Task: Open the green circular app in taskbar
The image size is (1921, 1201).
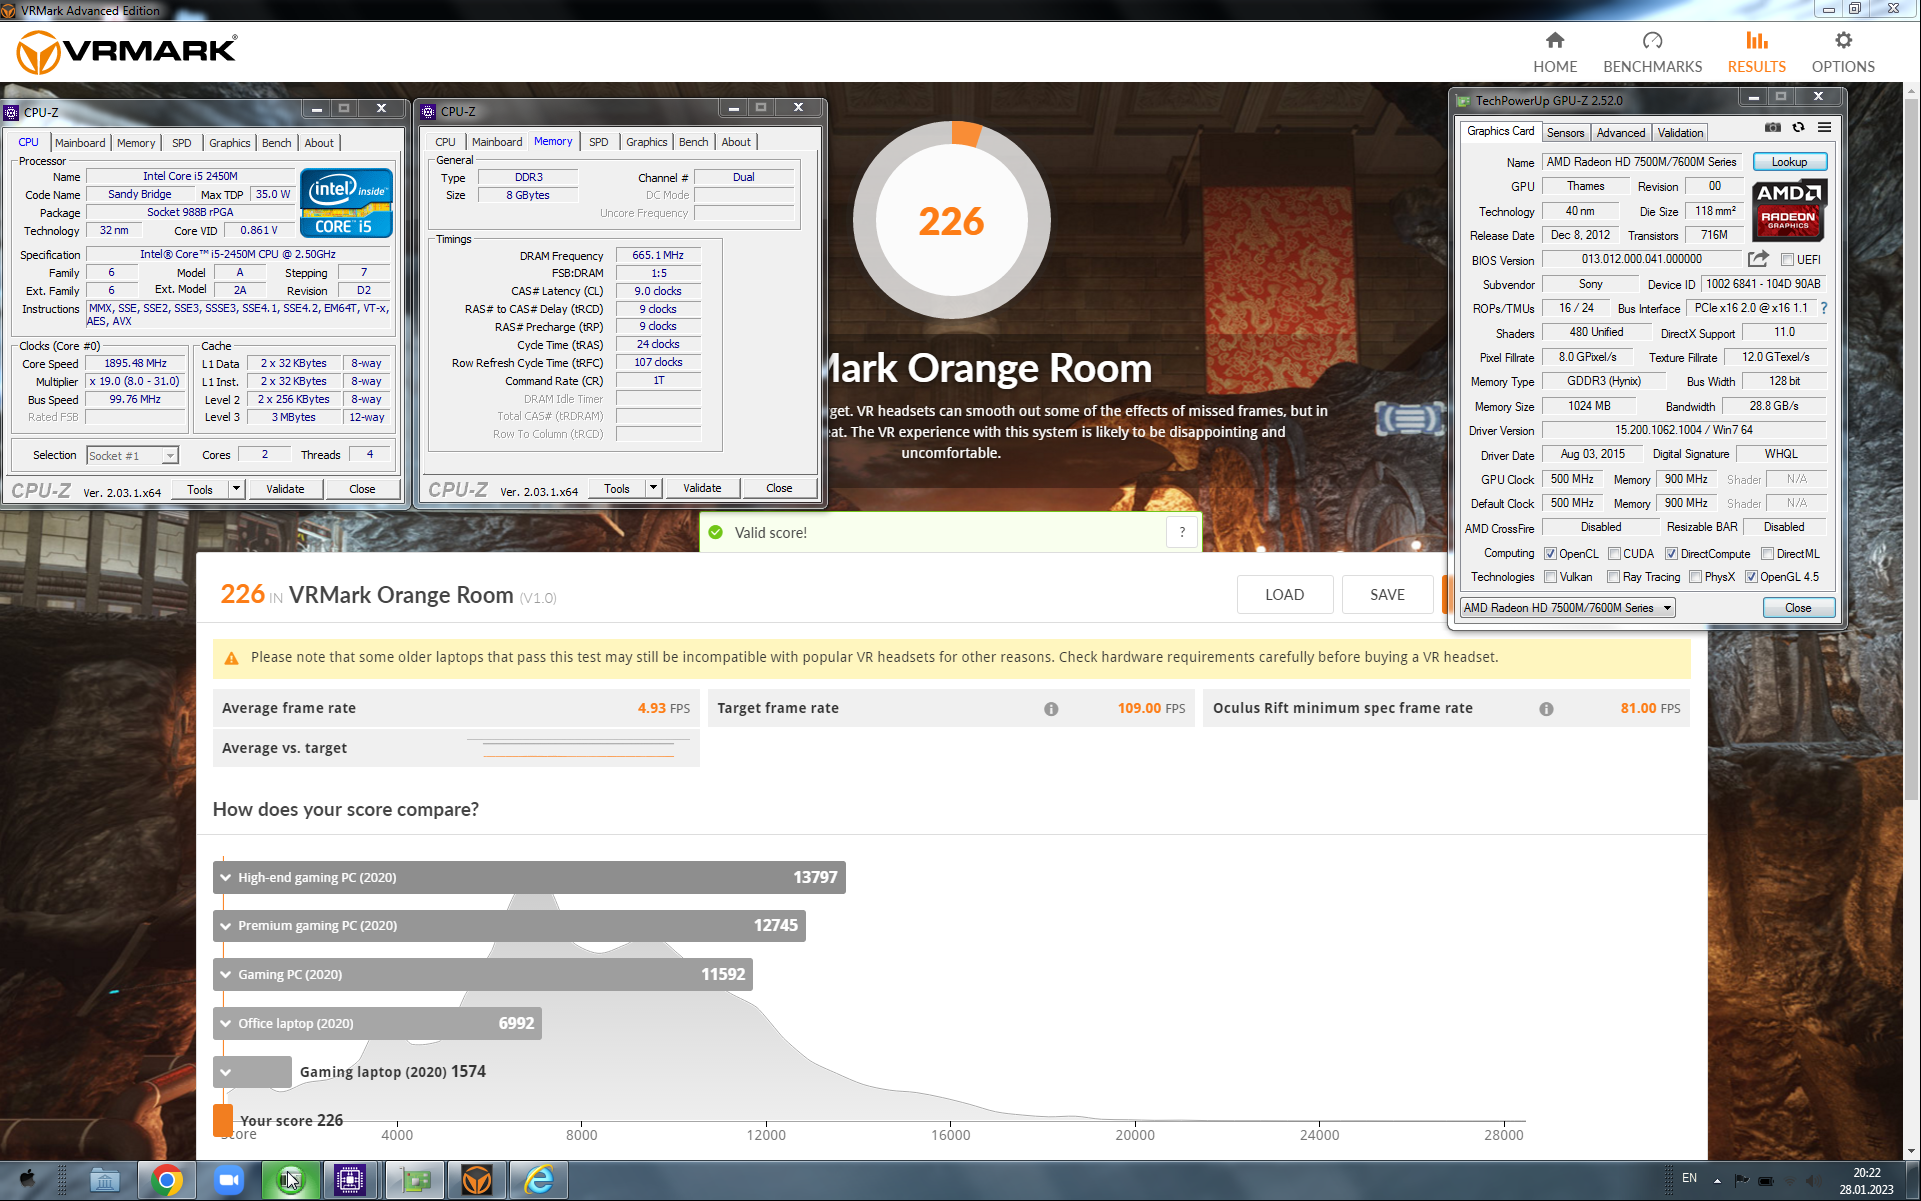Action: 290,1180
